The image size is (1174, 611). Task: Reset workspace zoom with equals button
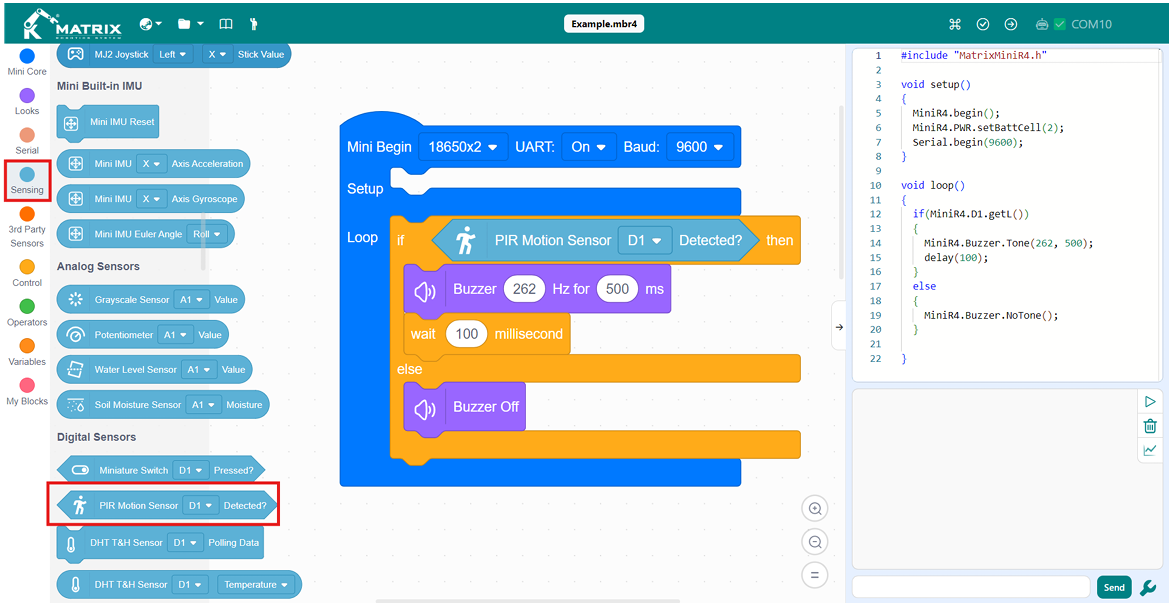815,575
